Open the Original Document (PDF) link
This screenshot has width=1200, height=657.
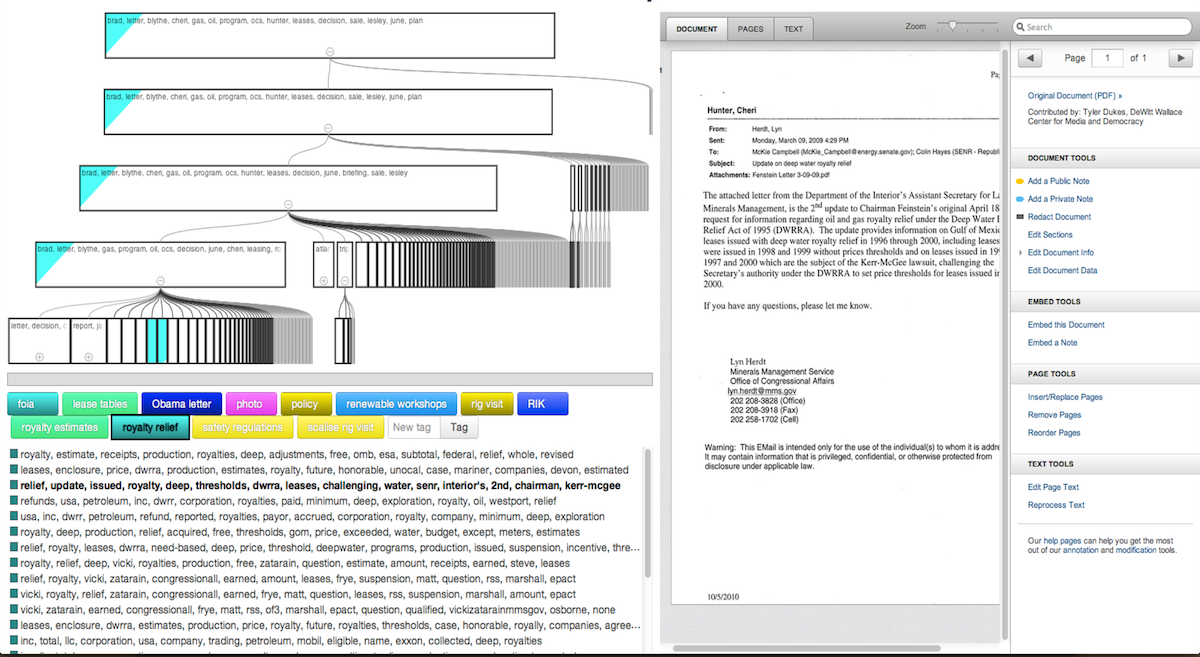tap(1075, 96)
